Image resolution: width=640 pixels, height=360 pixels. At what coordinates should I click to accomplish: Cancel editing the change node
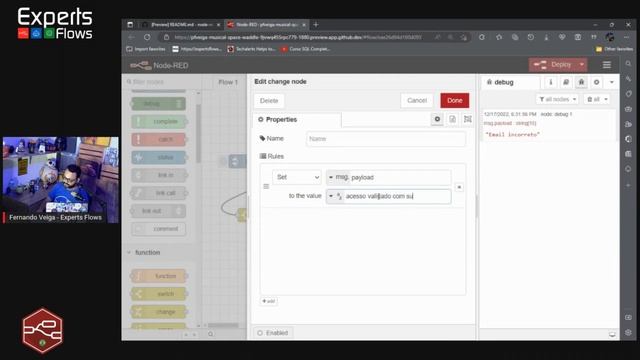point(417,100)
